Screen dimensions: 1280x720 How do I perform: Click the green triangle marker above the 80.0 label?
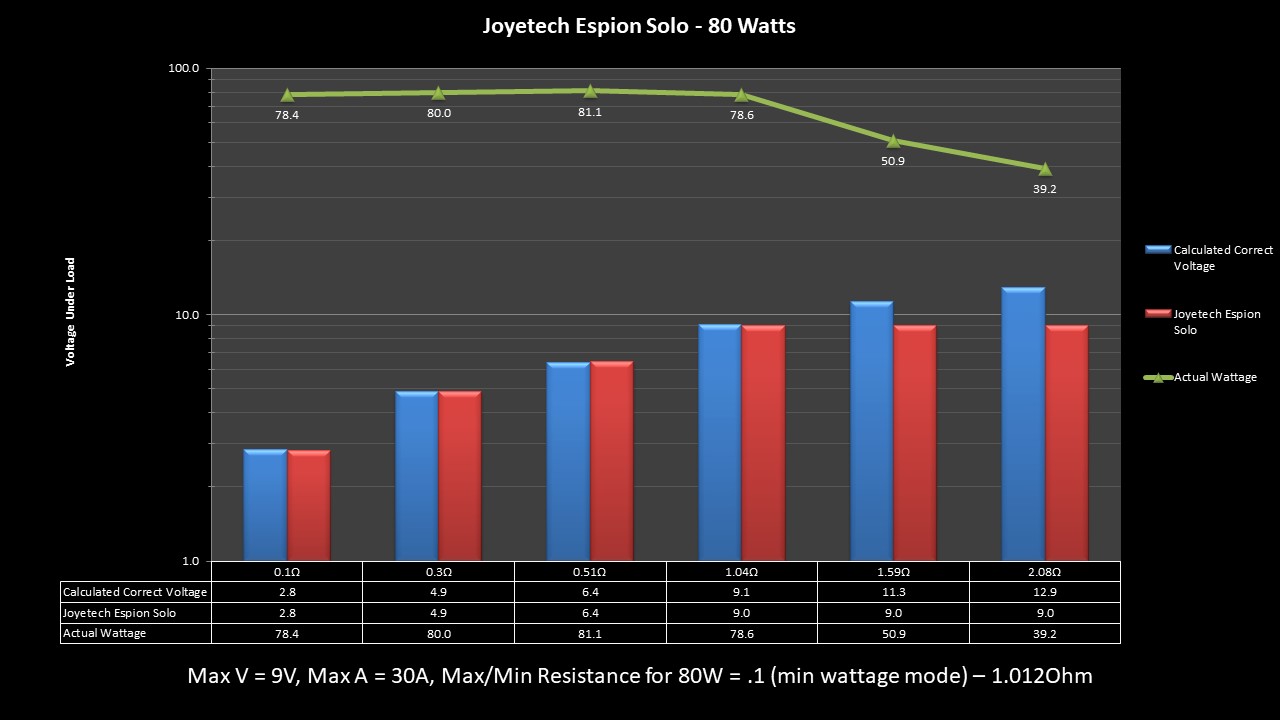pos(438,93)
